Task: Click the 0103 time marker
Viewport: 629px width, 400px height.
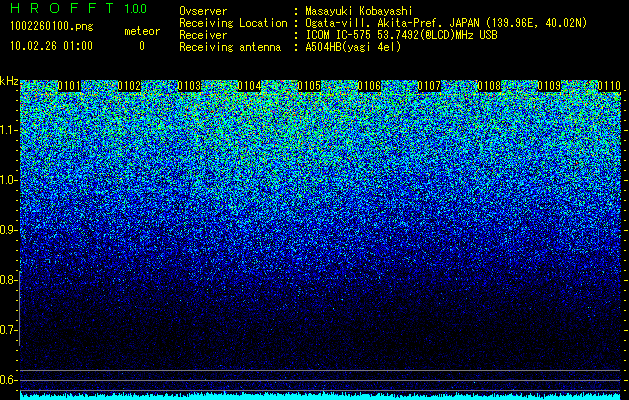Action: [x=189, y=86]
